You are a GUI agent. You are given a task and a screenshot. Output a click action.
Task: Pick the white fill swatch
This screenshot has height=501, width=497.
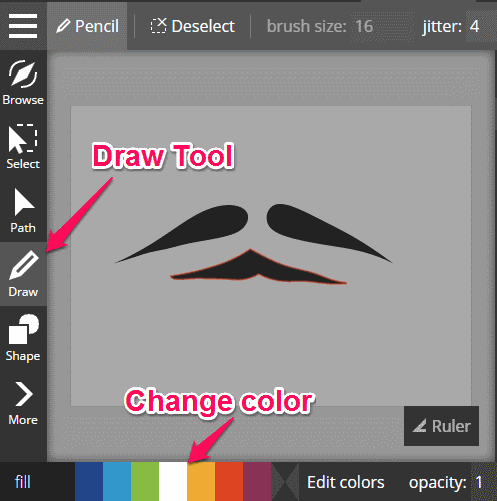pos(173,481)
